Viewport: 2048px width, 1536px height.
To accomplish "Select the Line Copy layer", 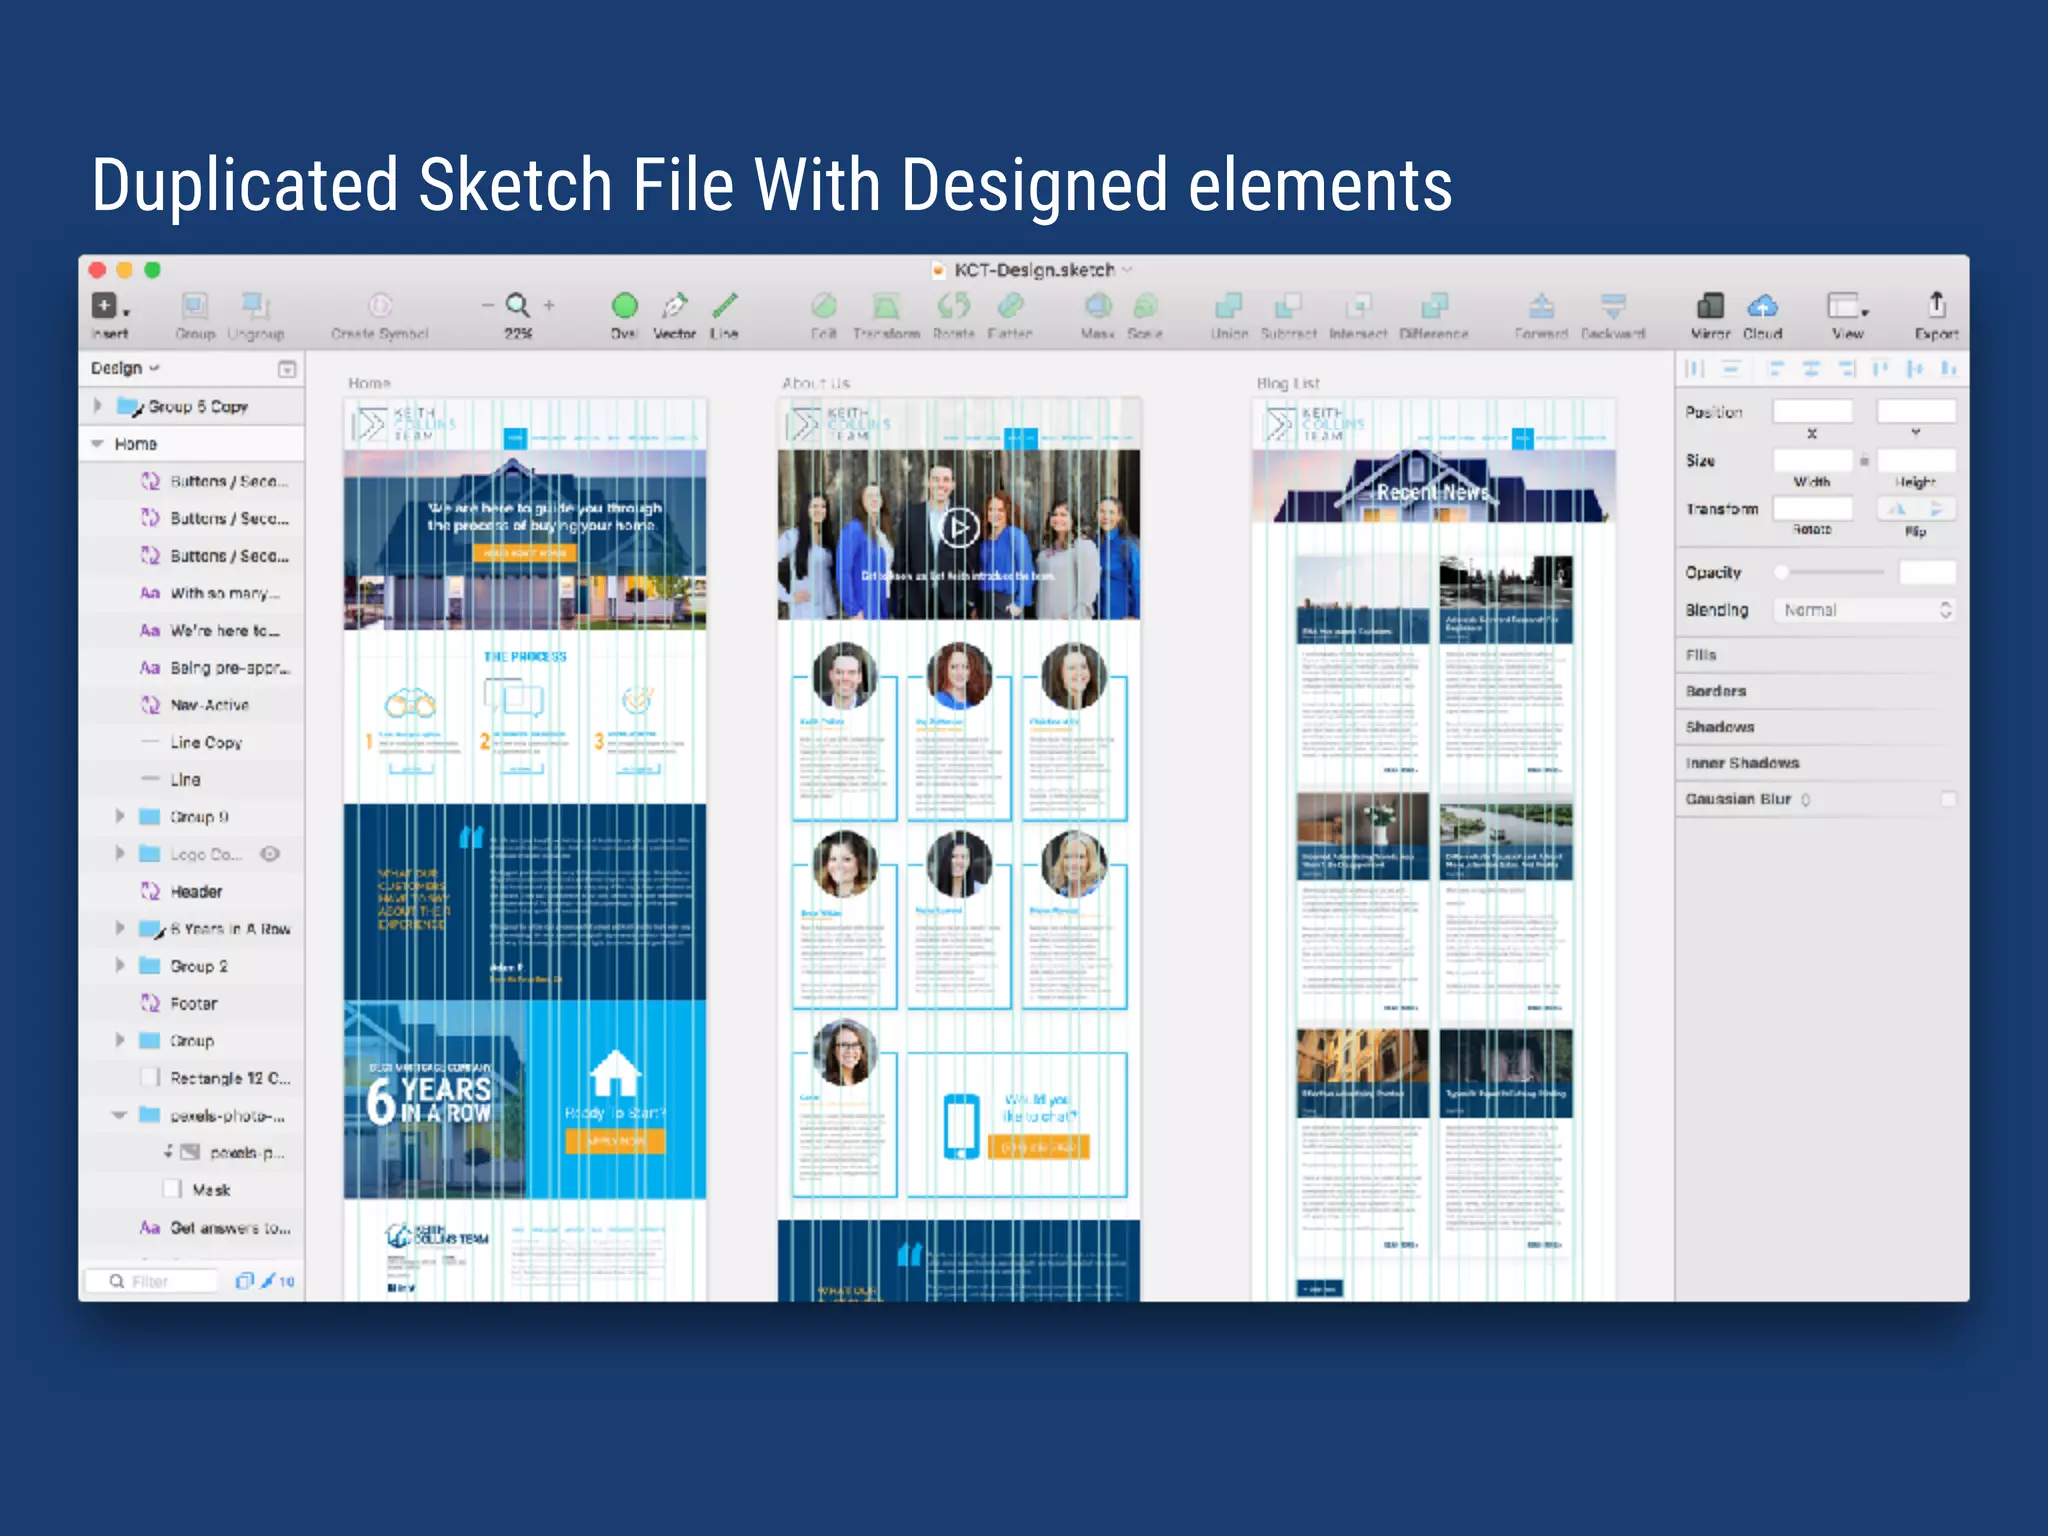I will pos(192,742).
